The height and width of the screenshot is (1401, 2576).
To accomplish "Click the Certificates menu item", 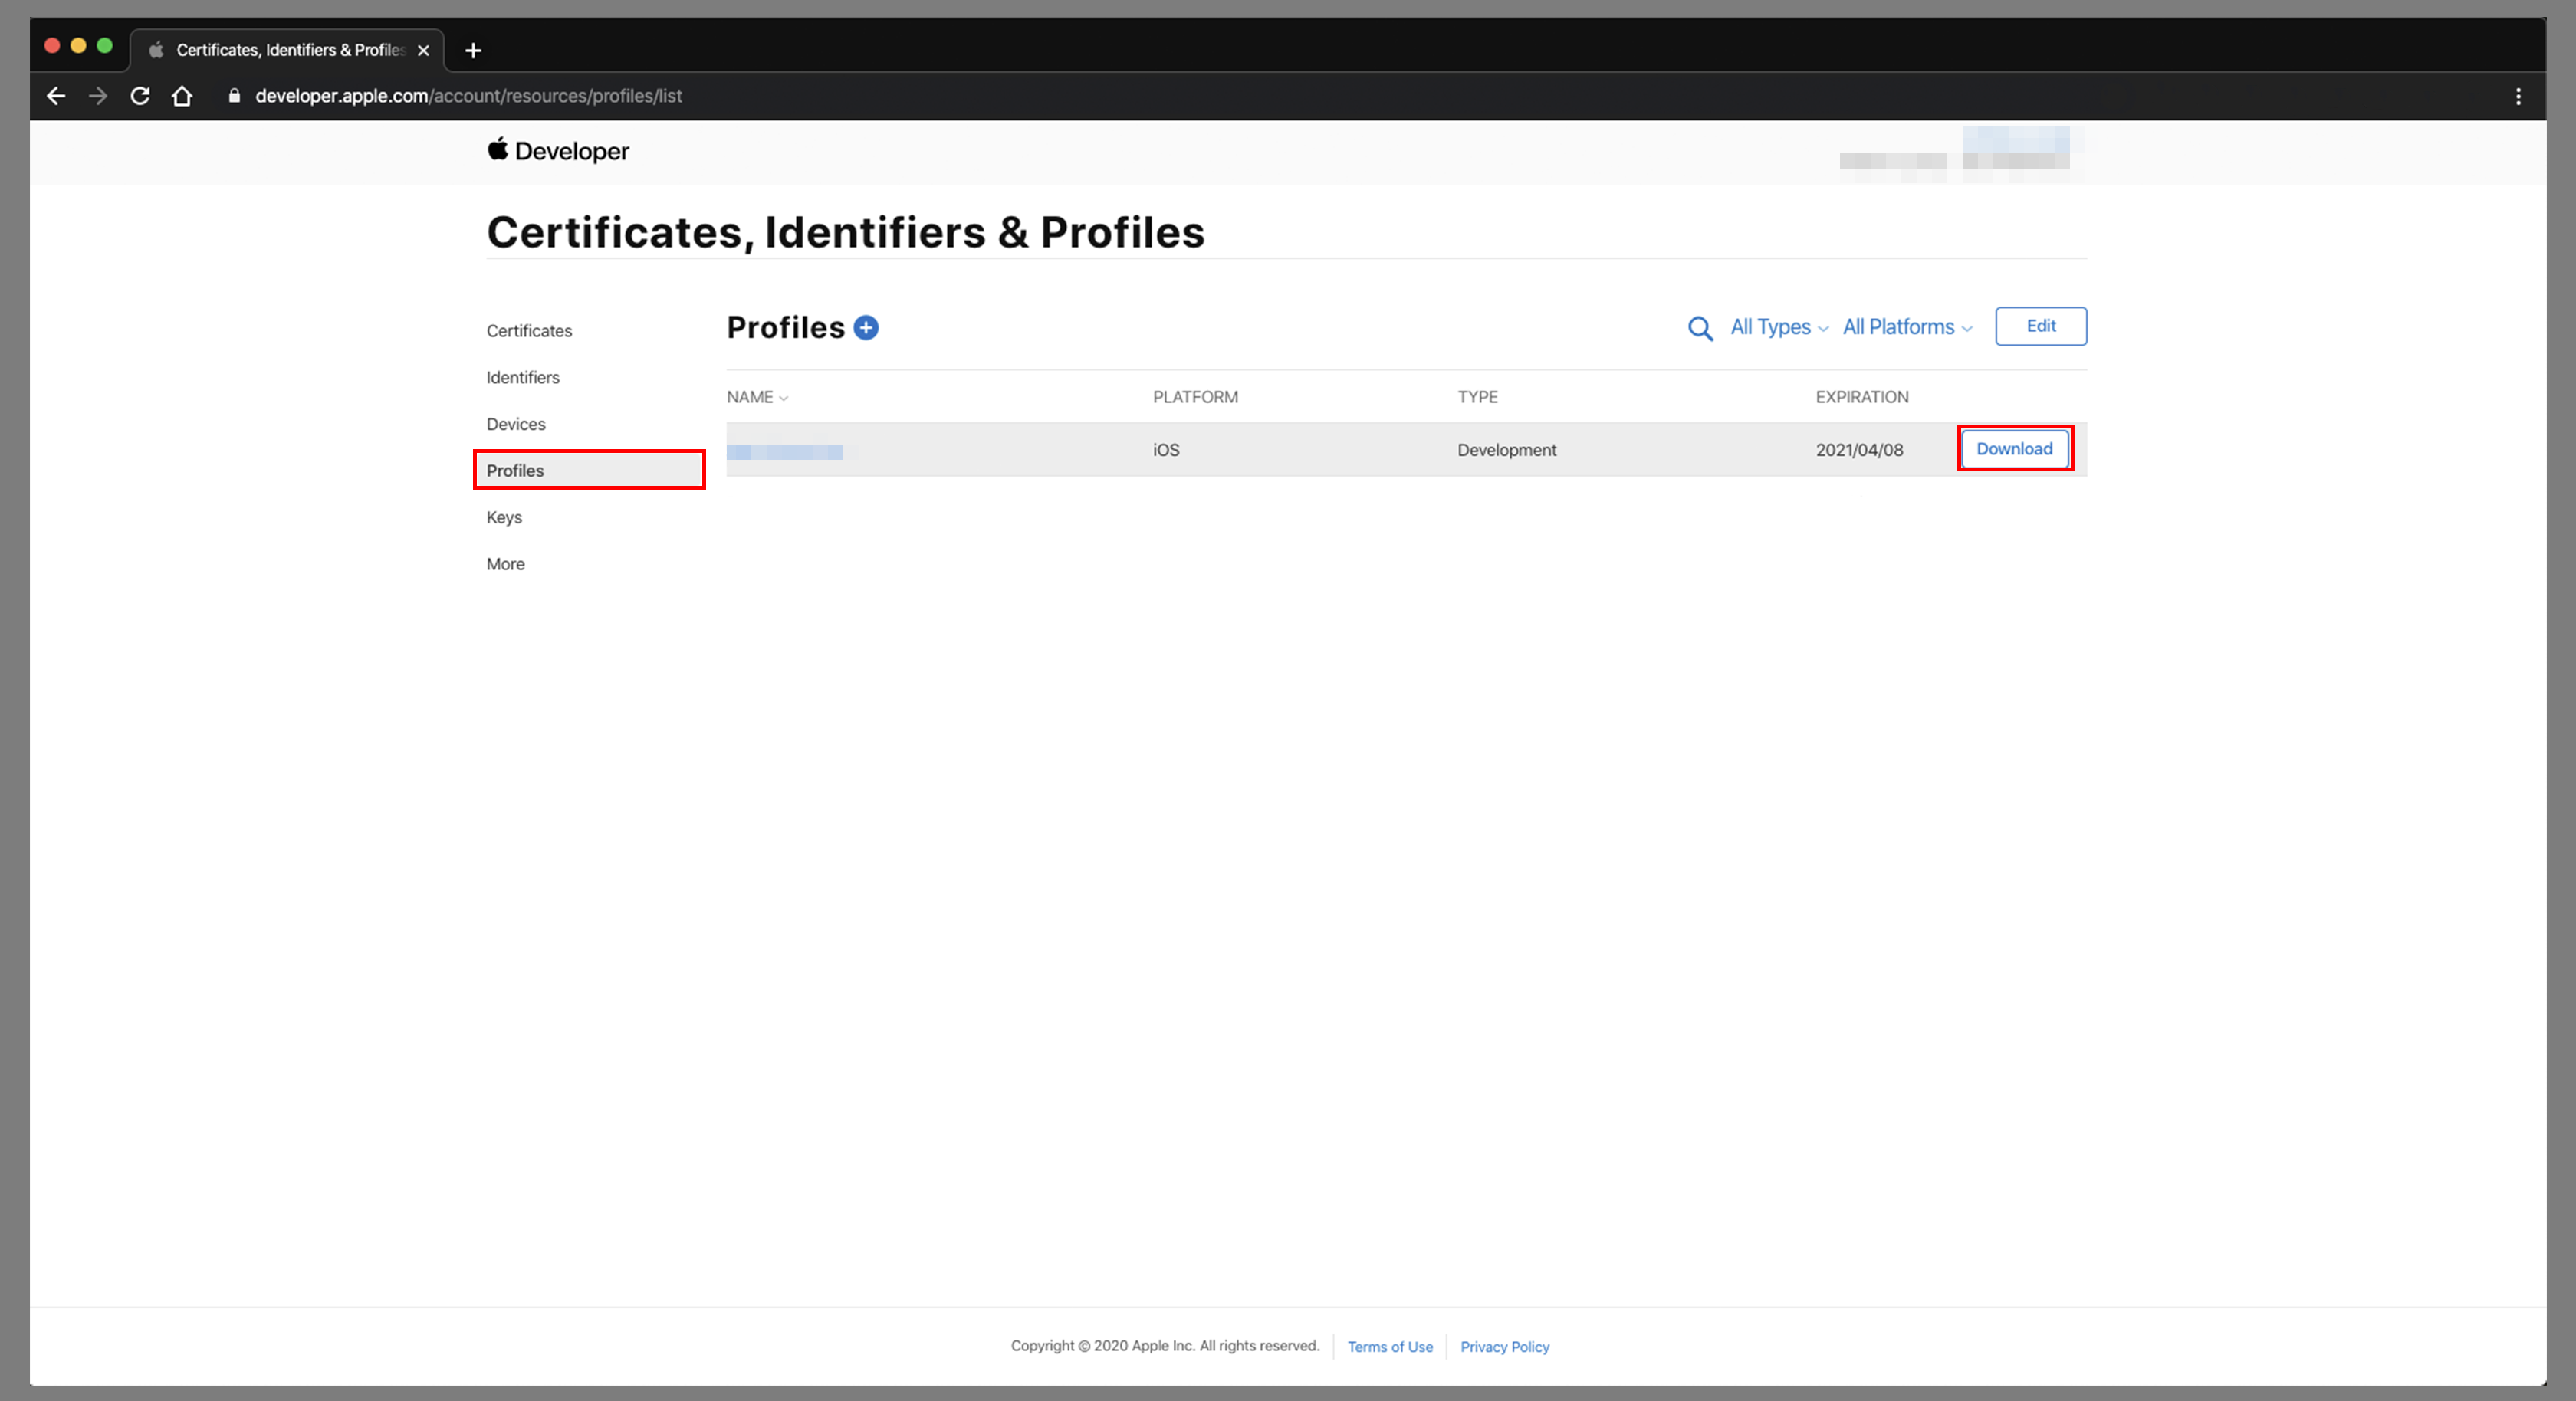I will click(x=528, y=330).
